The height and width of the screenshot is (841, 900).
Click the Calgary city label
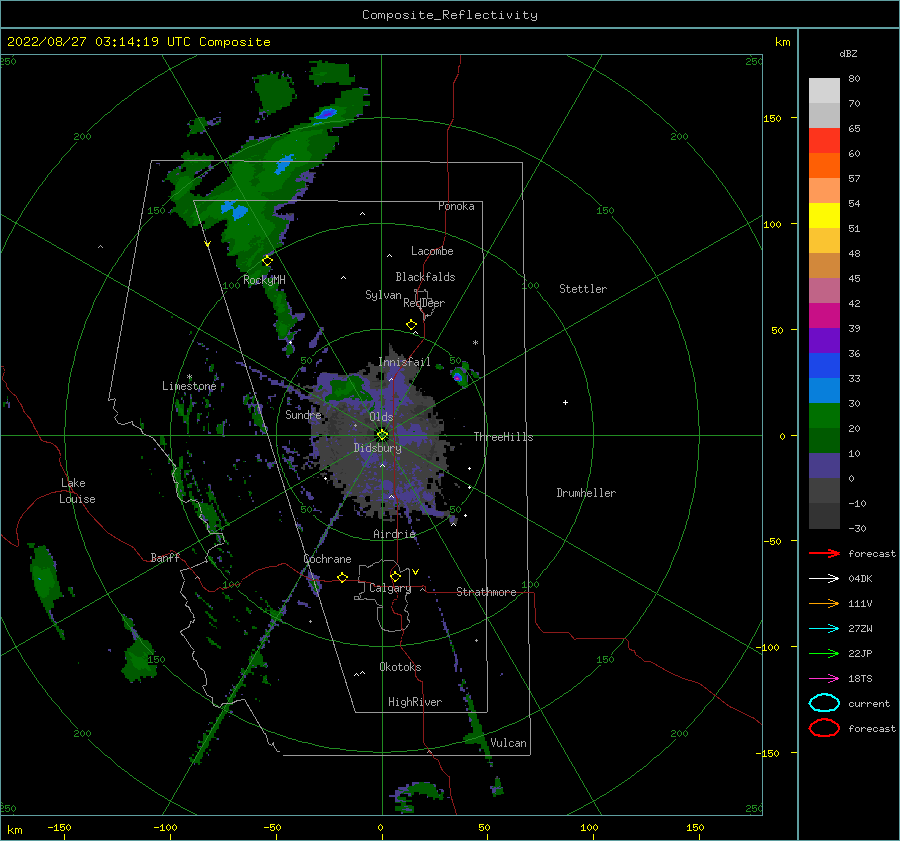pyautogui.click(x=390, y=588)
